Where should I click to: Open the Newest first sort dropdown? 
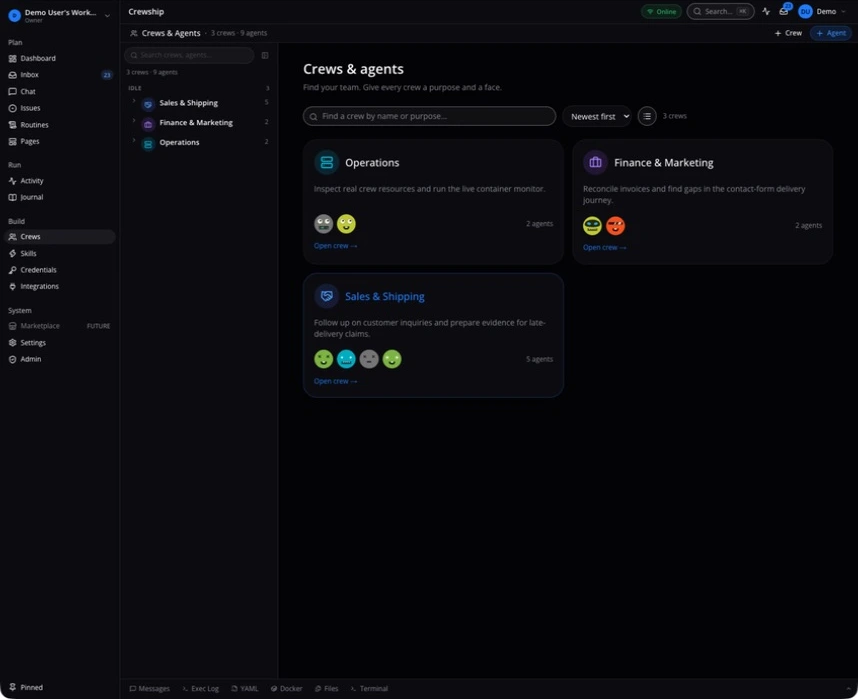(597, 116)
